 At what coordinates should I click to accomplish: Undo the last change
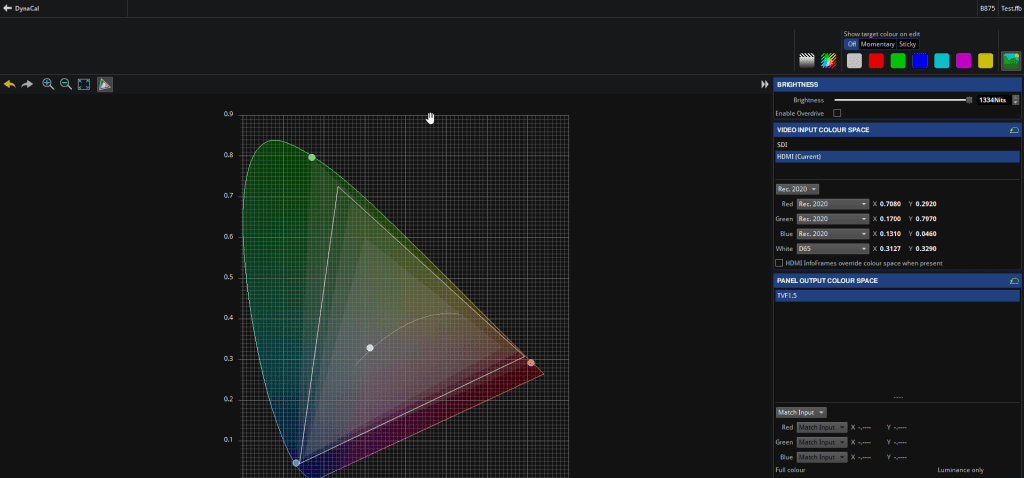pos(10,84)
